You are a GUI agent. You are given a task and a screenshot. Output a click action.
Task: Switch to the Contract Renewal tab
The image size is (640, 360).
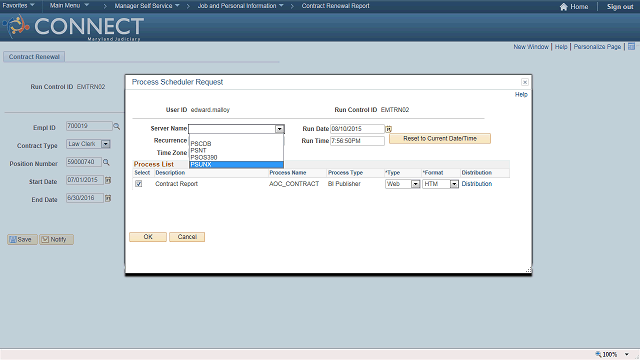(34, 57)
